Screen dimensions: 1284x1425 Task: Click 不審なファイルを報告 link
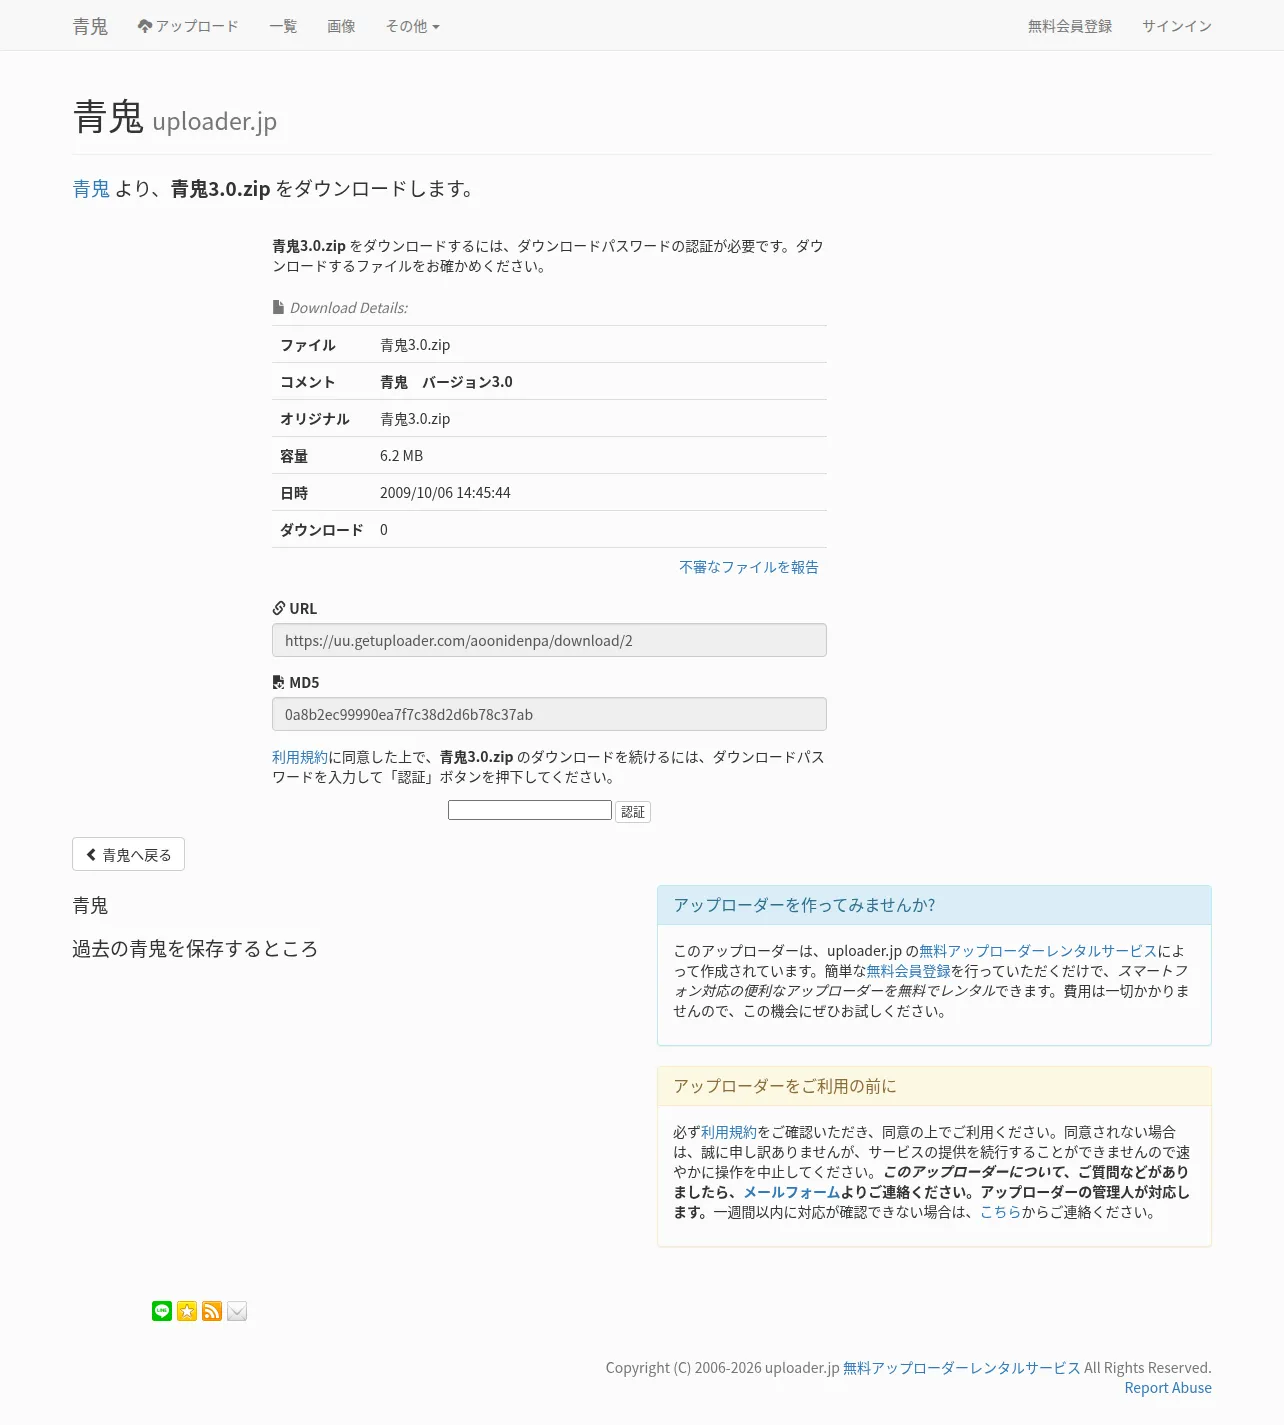point(749,567)
